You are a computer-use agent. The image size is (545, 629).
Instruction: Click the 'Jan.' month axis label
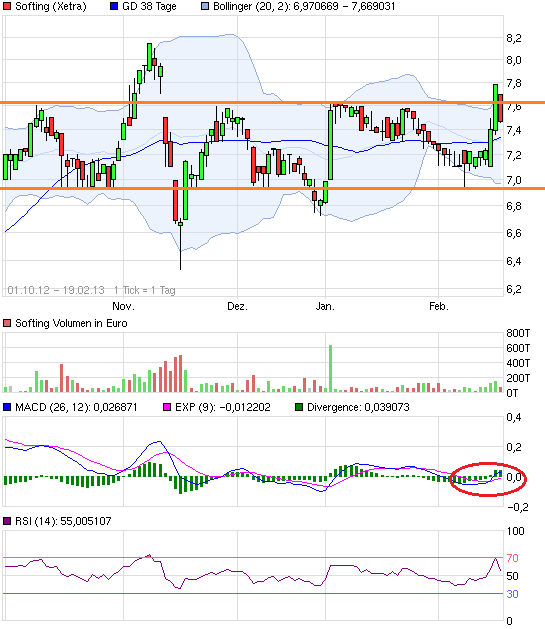tap(325, 306)
